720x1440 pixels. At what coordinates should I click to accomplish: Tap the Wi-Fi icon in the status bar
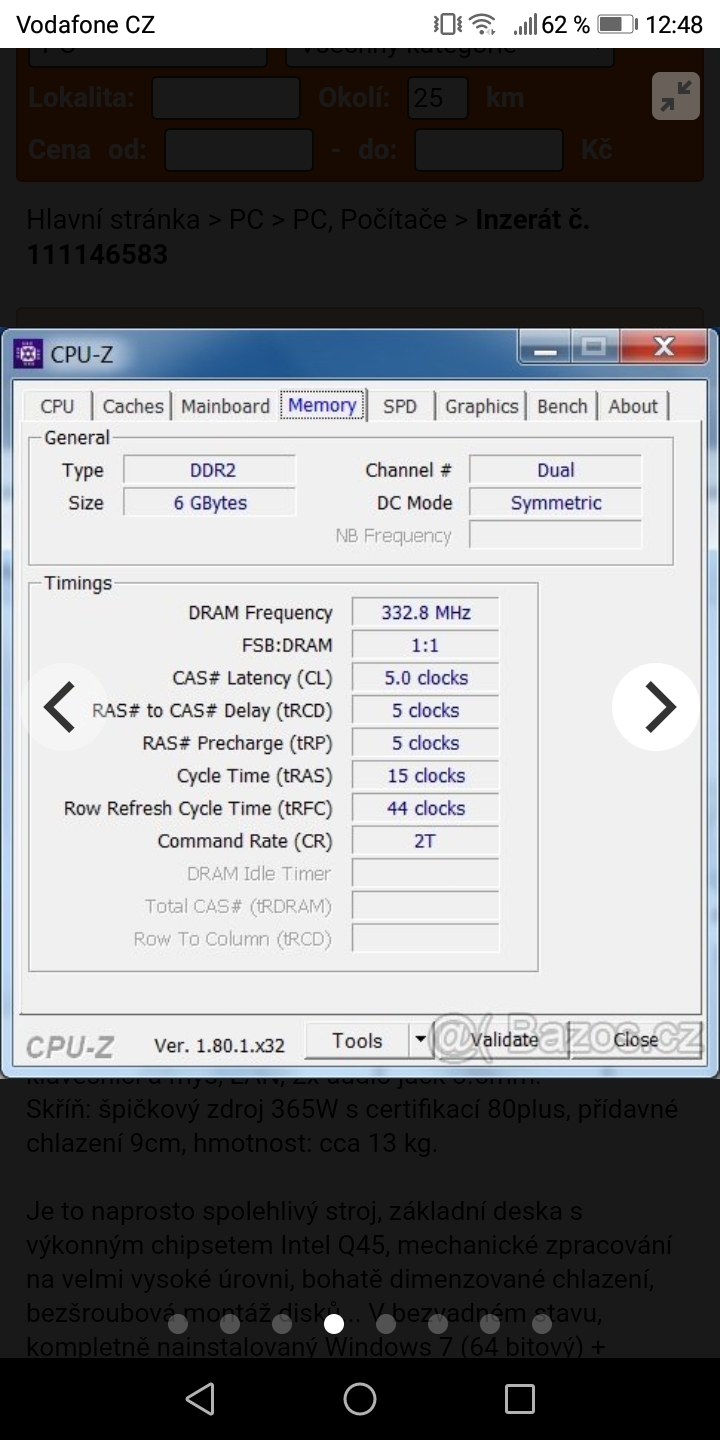click(x=482, y=24)
